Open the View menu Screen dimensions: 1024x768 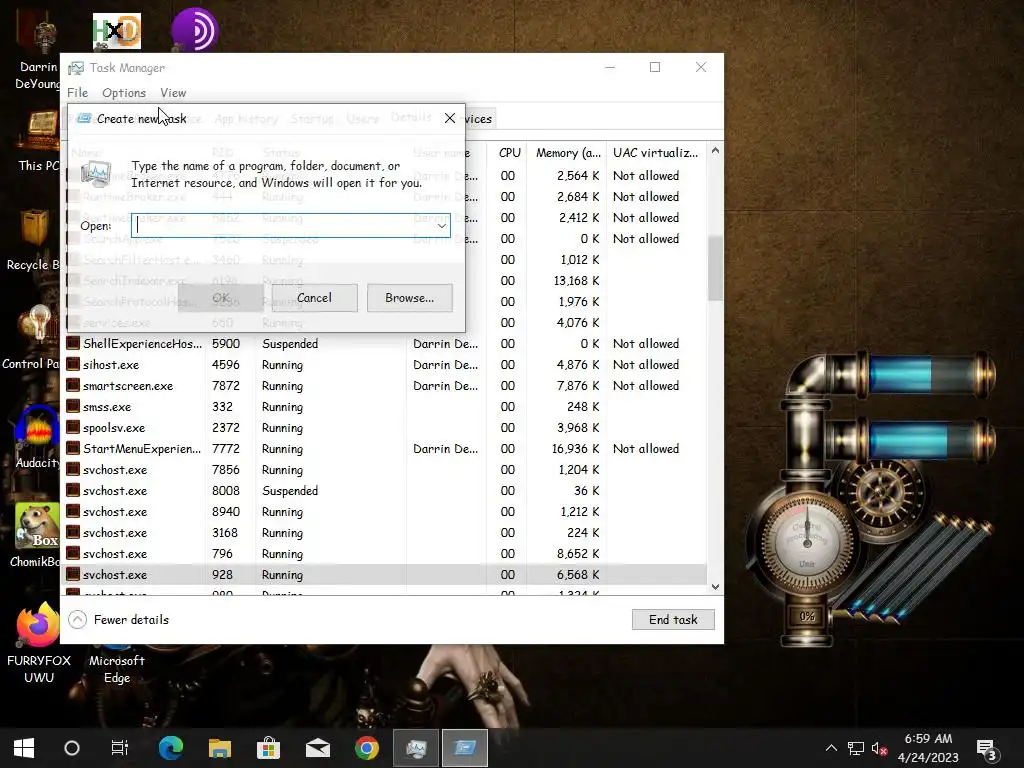click(173, 93)
